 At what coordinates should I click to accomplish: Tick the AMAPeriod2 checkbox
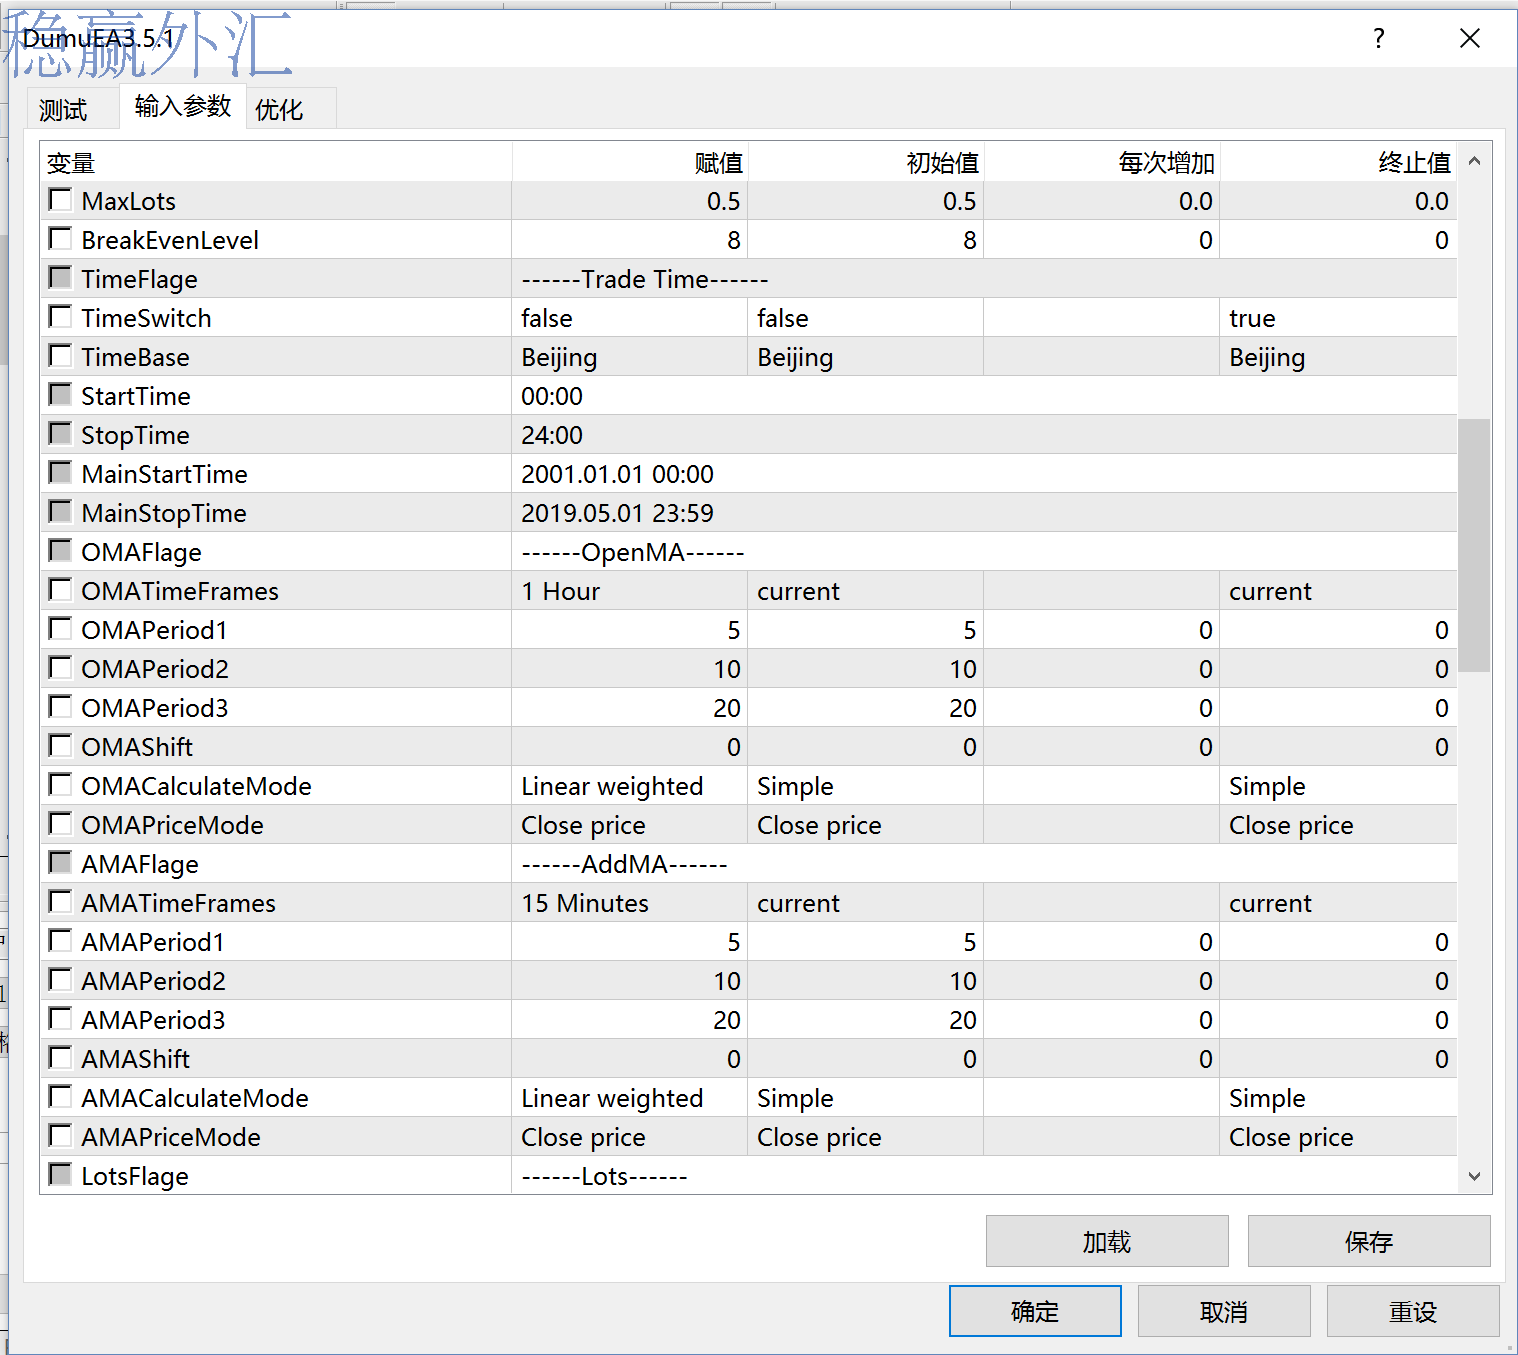[x=60, y=980]
